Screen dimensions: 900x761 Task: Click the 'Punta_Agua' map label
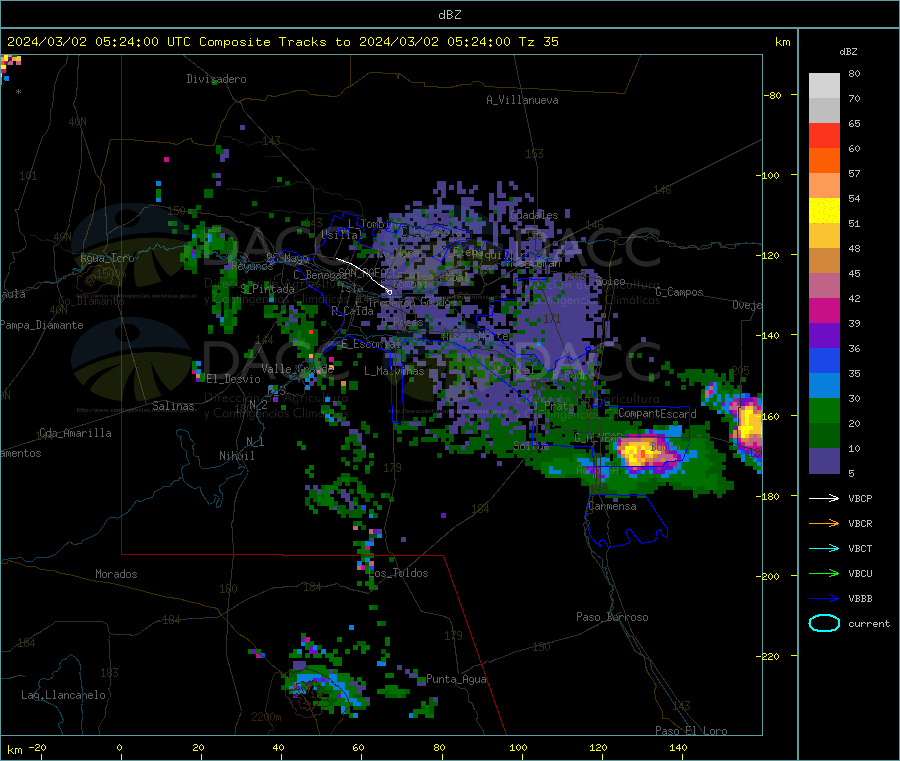tap(456, 679)
